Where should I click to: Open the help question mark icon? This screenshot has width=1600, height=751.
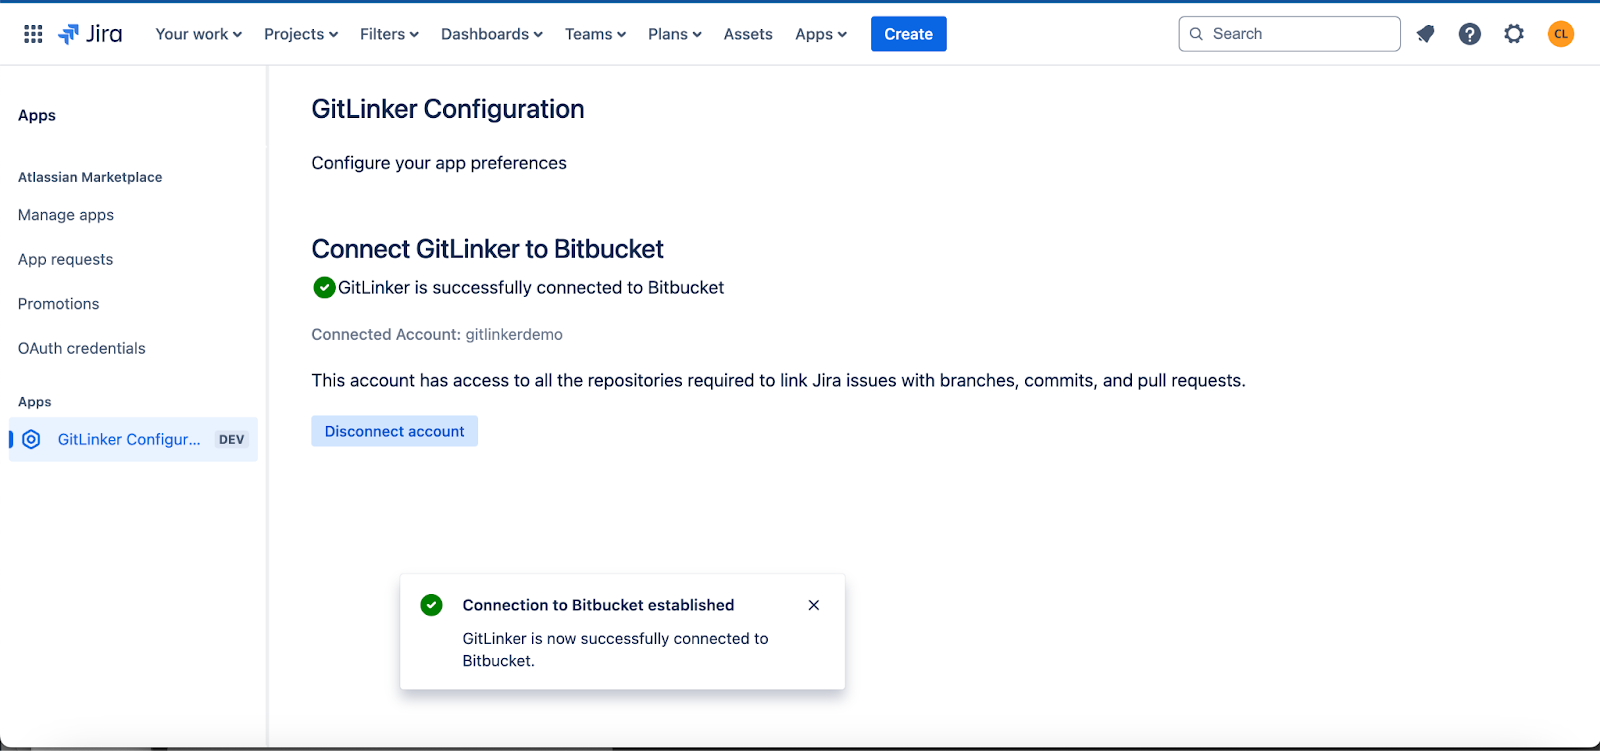(1469, 34)
